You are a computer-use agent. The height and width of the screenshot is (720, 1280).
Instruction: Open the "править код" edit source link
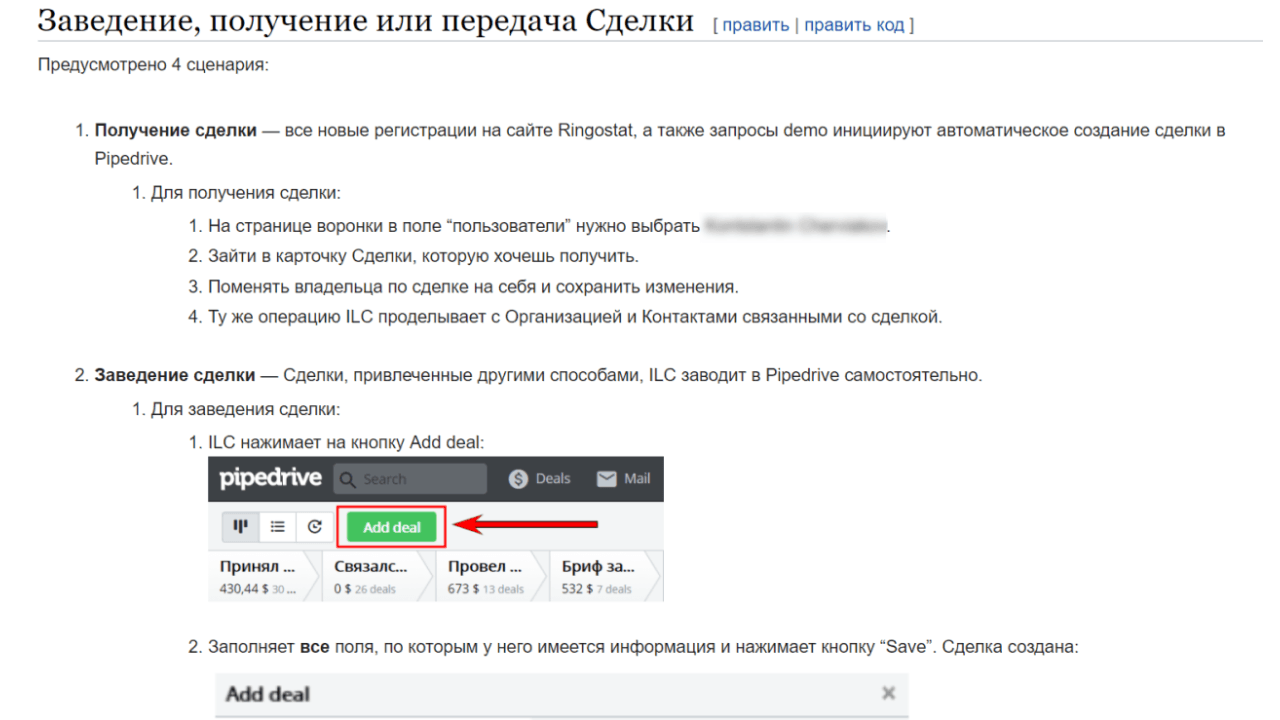coord(854,25)
